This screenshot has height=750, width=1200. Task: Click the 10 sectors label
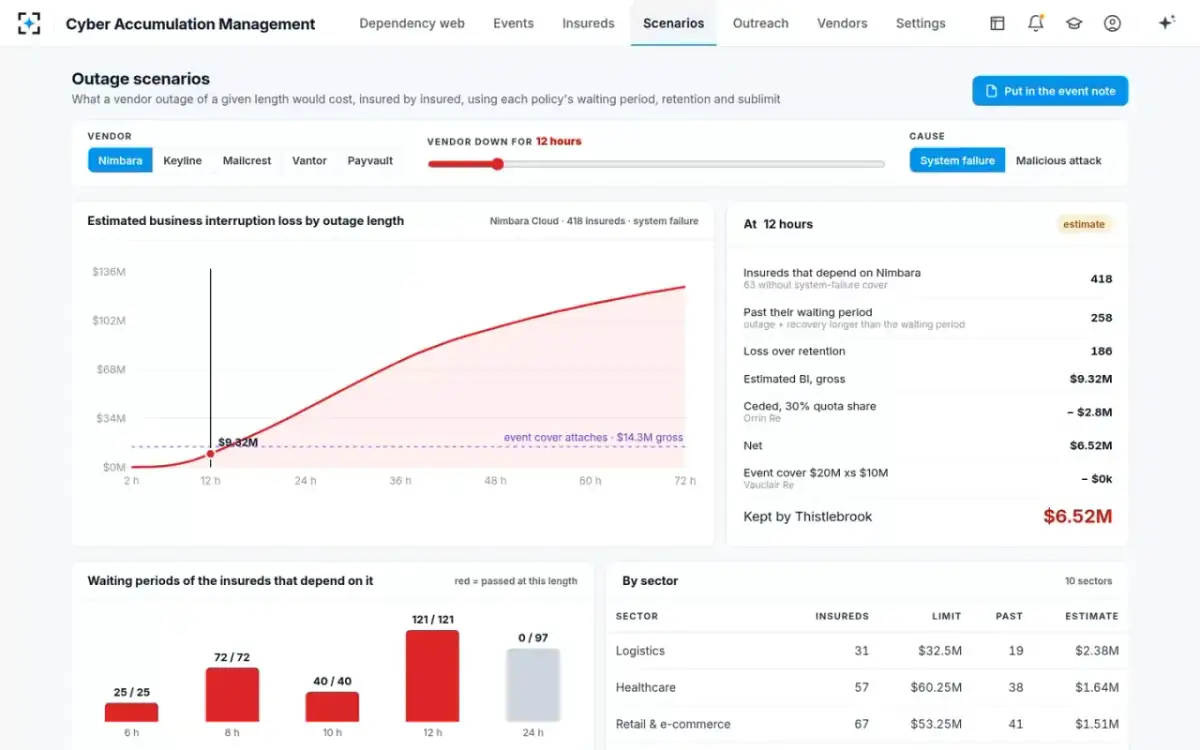[x=1088, y=581]
